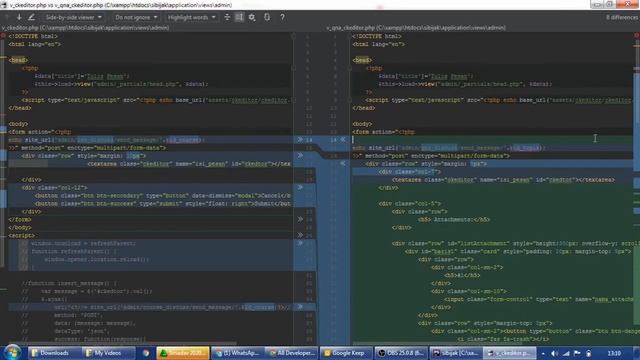Switch to My Videos taskbar window
This screenshot has height=360, width=640.
(108, 353)
